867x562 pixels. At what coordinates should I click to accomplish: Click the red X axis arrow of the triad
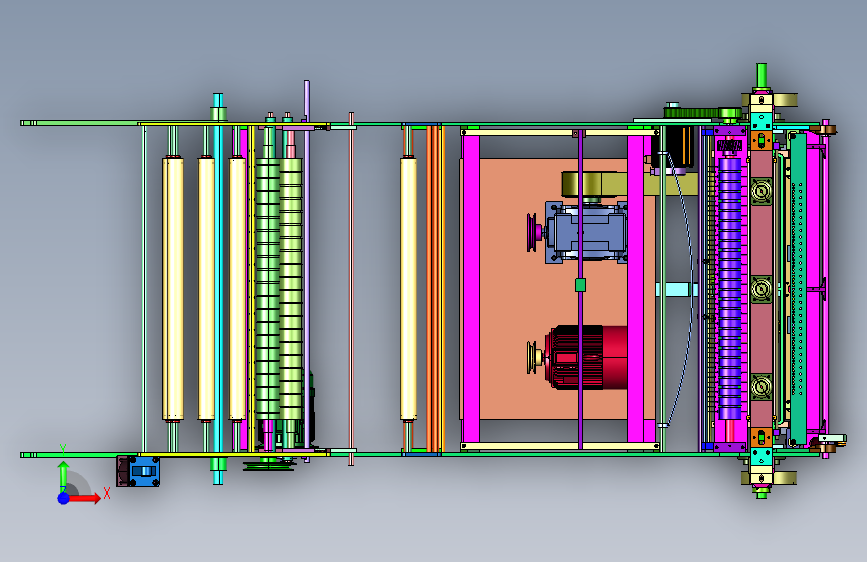click(86, 498)
